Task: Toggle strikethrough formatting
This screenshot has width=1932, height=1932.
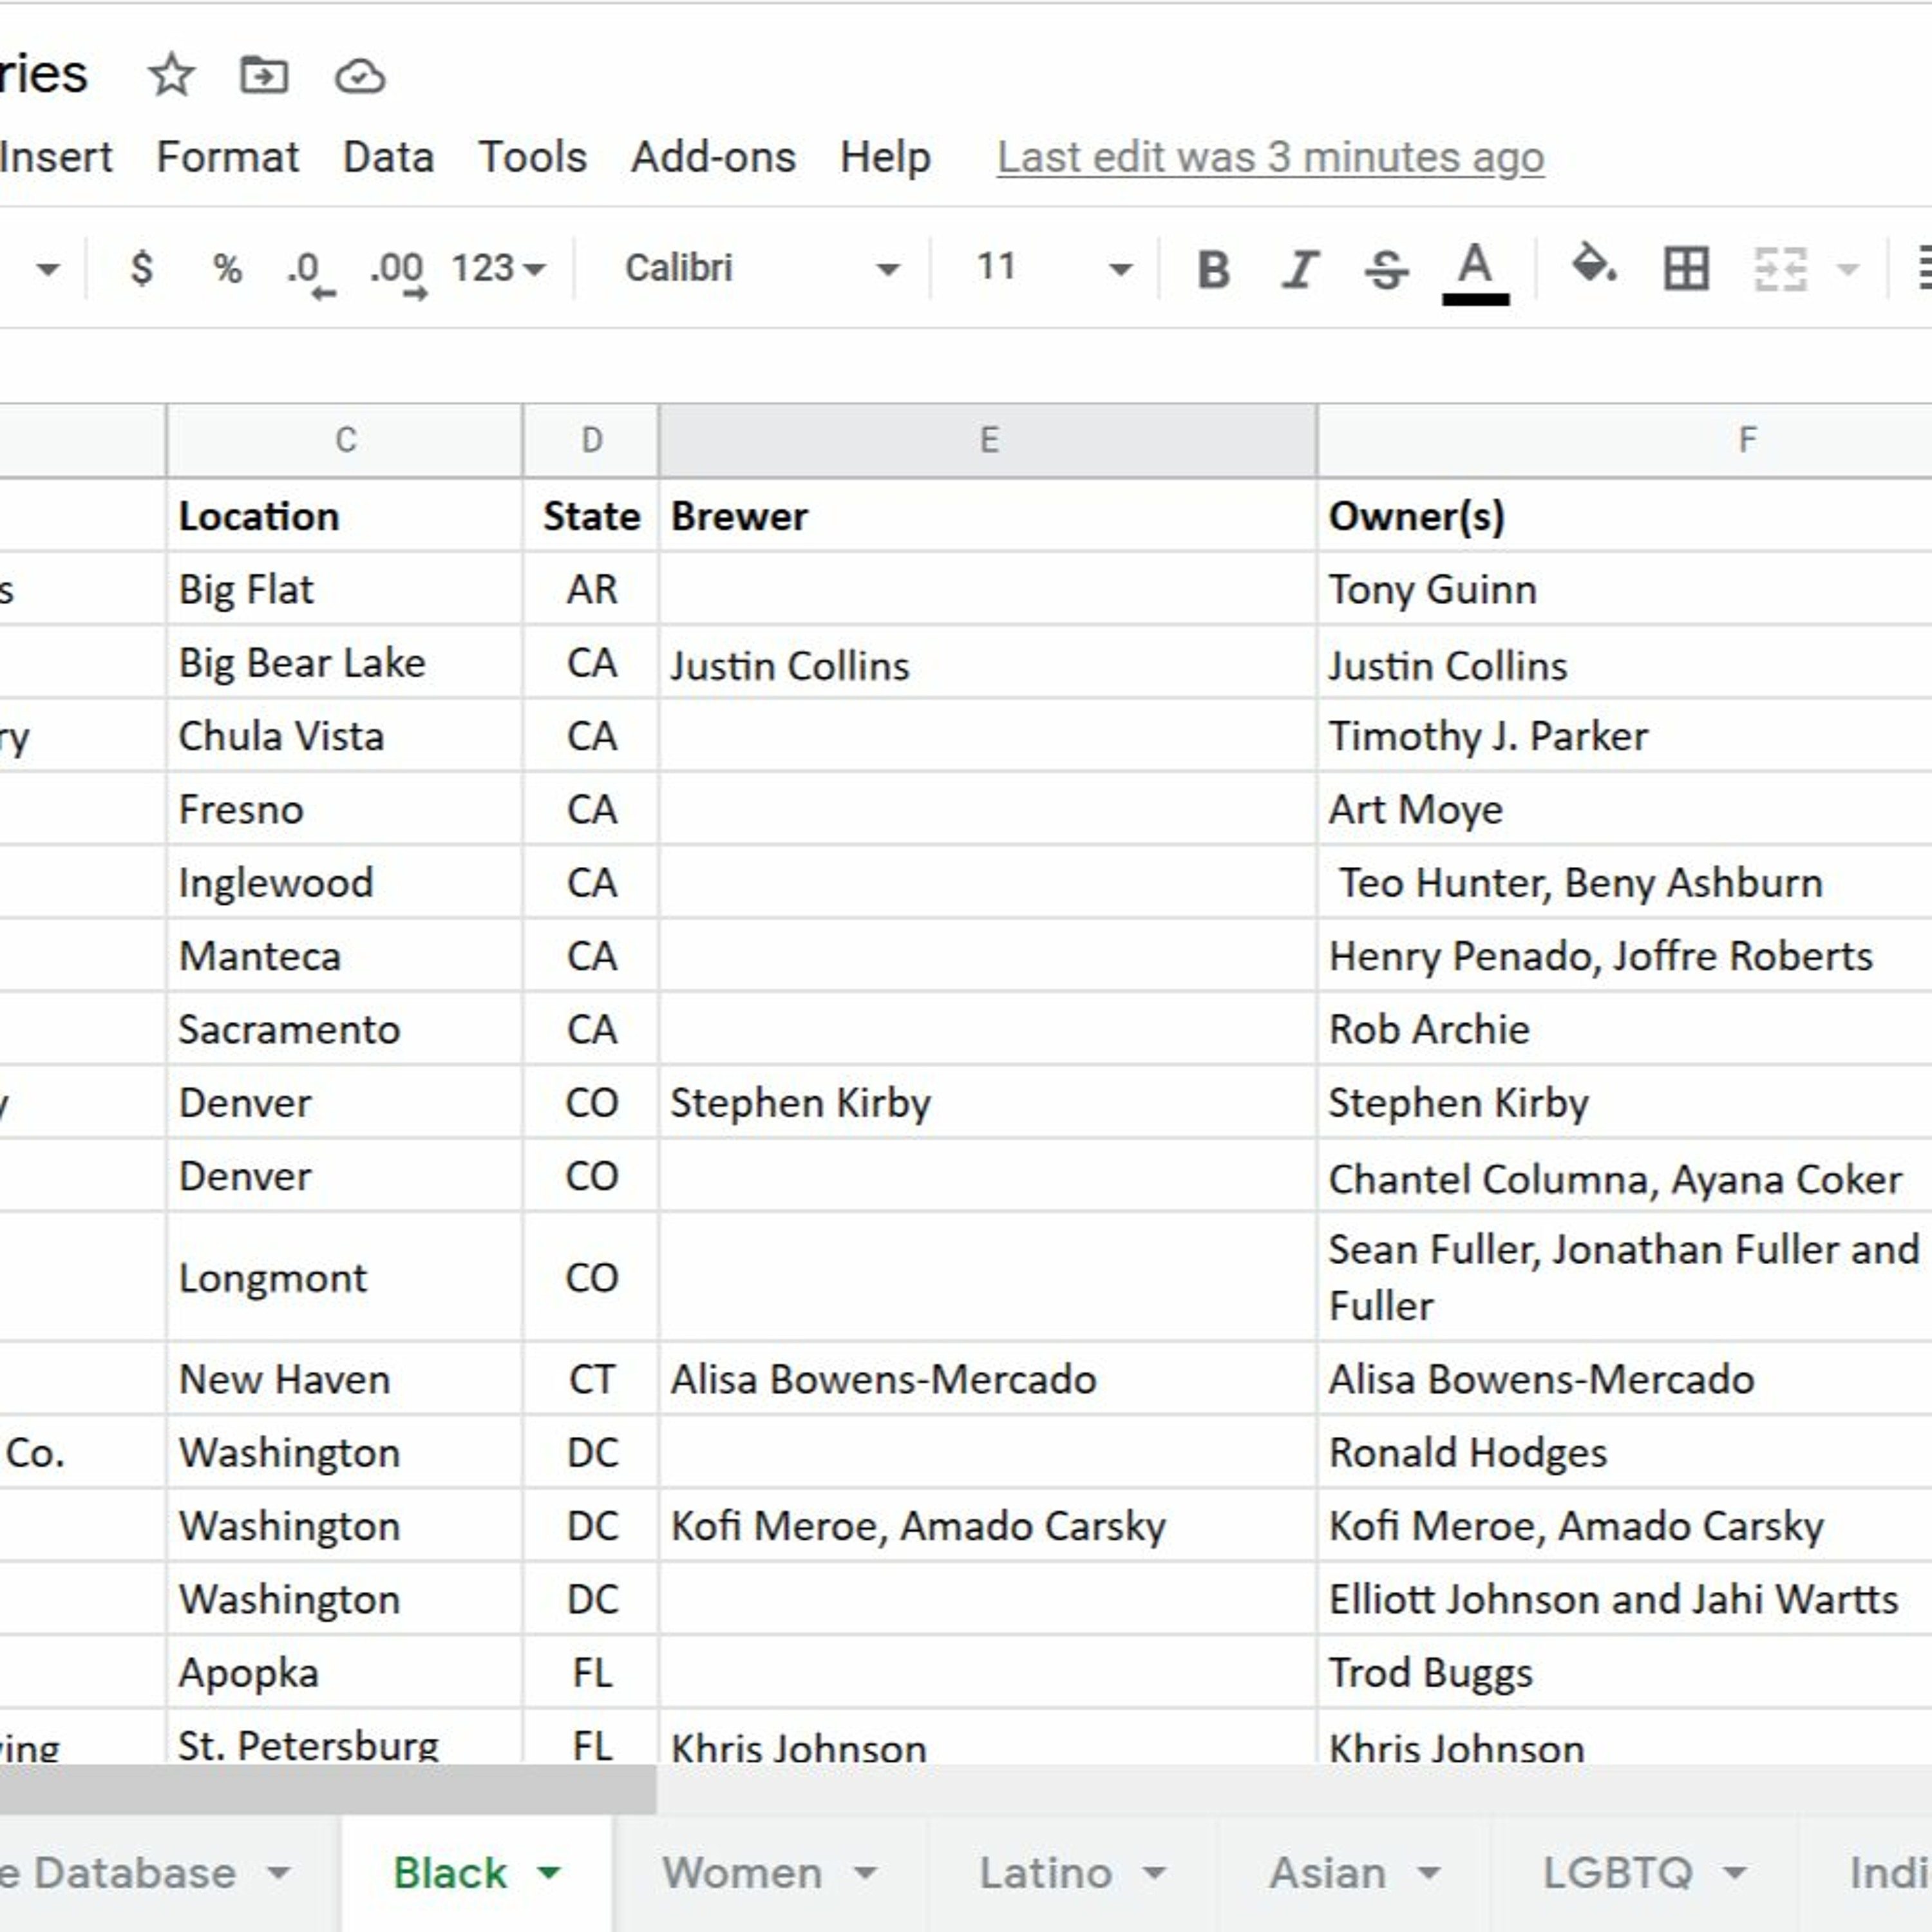Action: 1386,269
